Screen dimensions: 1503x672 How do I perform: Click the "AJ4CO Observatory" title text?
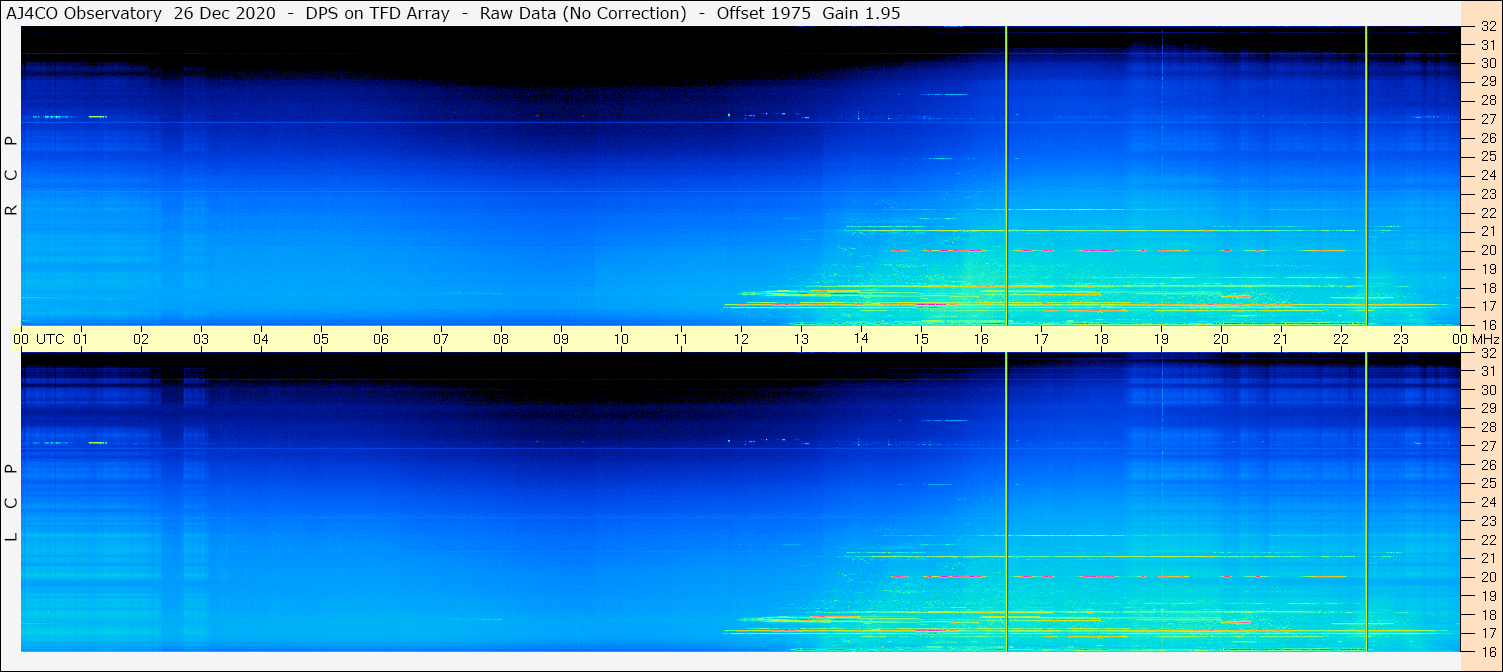(x=85, y=13)
